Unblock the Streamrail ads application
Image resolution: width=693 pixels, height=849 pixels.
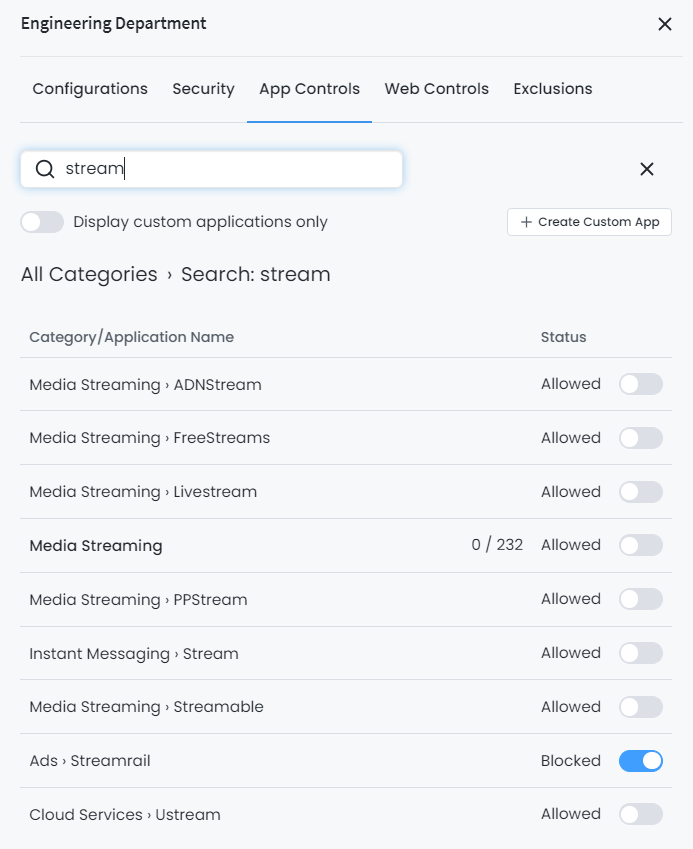640,760
